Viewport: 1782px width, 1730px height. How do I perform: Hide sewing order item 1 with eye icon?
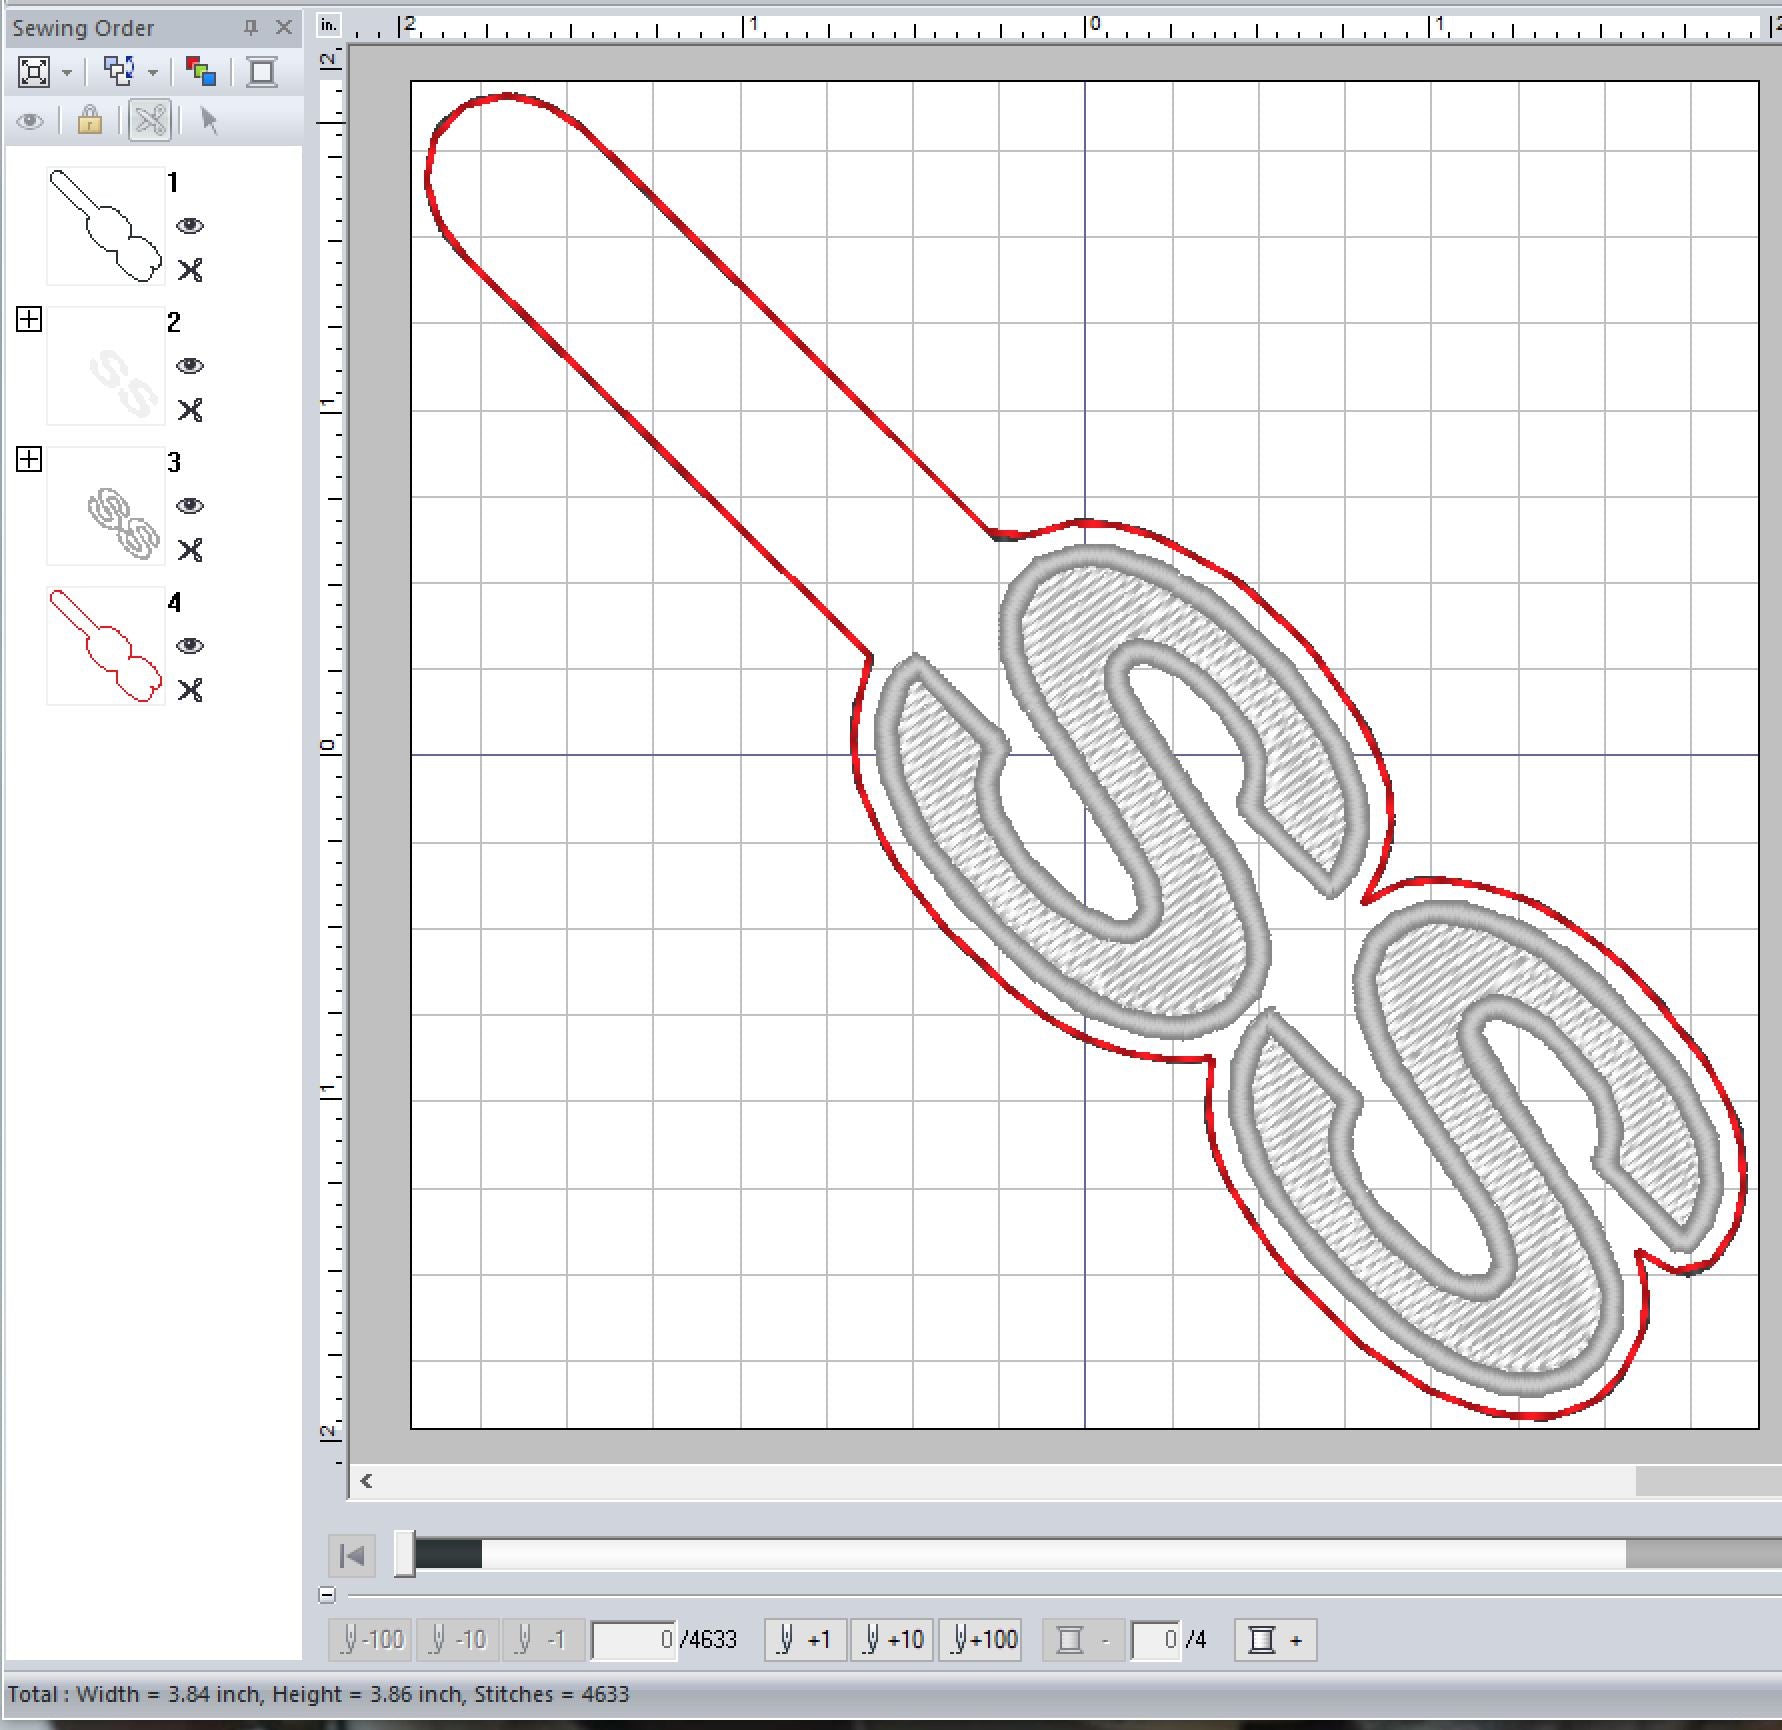(x=190, y=226)
